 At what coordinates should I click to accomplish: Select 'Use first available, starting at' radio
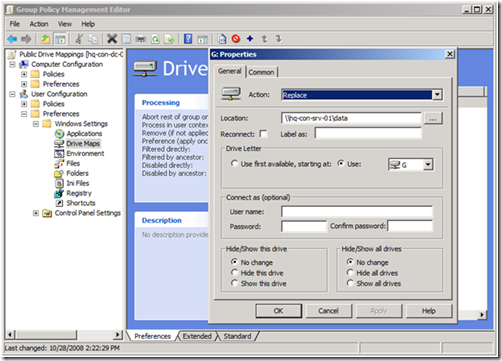pos(235,164)
